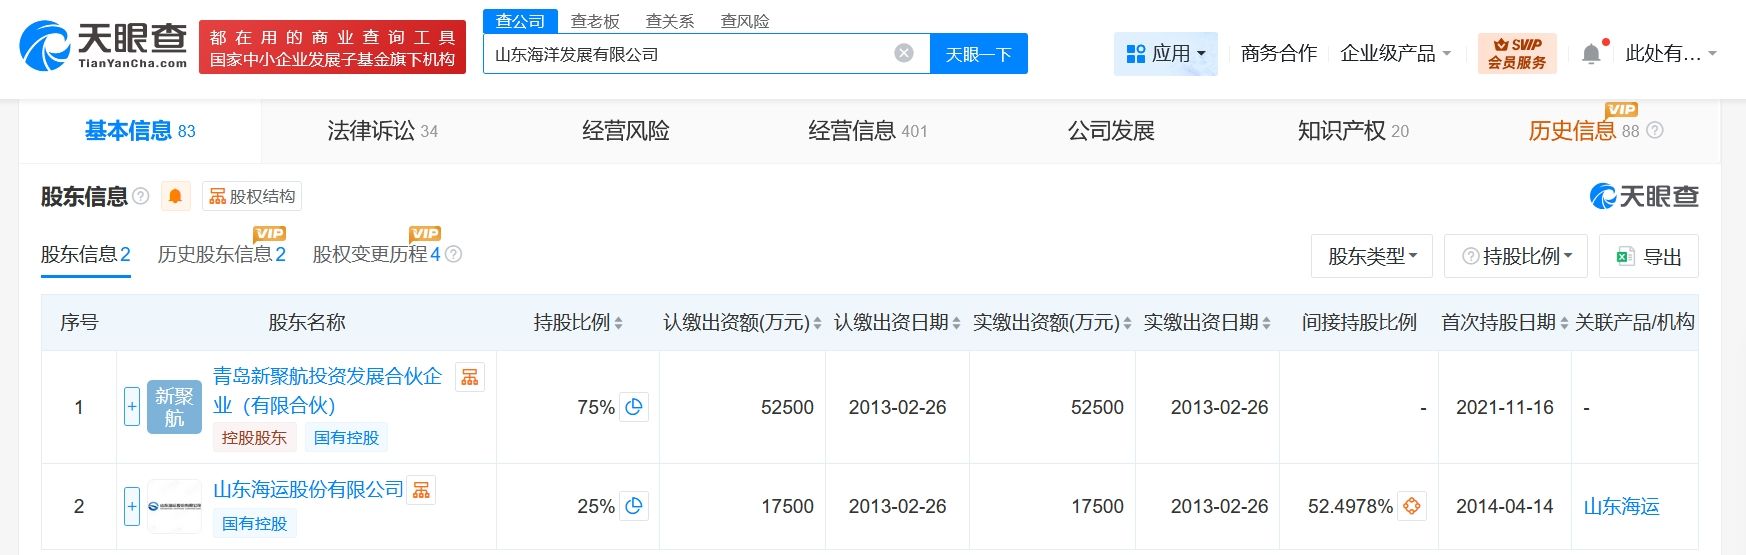Open the 经营信息 tab

[x=868, y=131]
